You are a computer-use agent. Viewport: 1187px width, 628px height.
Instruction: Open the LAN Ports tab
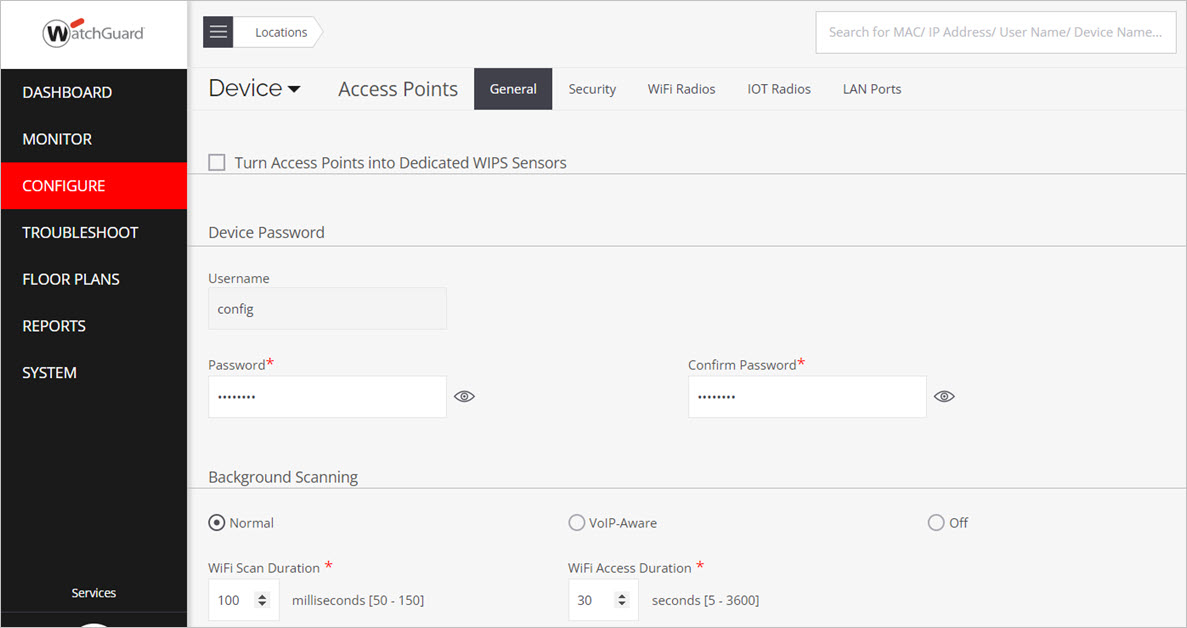[x=871, y=88]
